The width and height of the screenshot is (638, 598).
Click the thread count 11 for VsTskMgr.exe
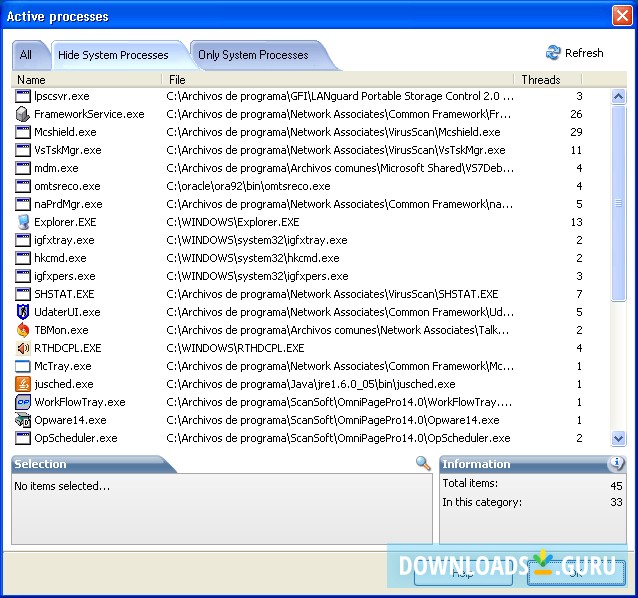pyautogui.click(x=576, y=150)
